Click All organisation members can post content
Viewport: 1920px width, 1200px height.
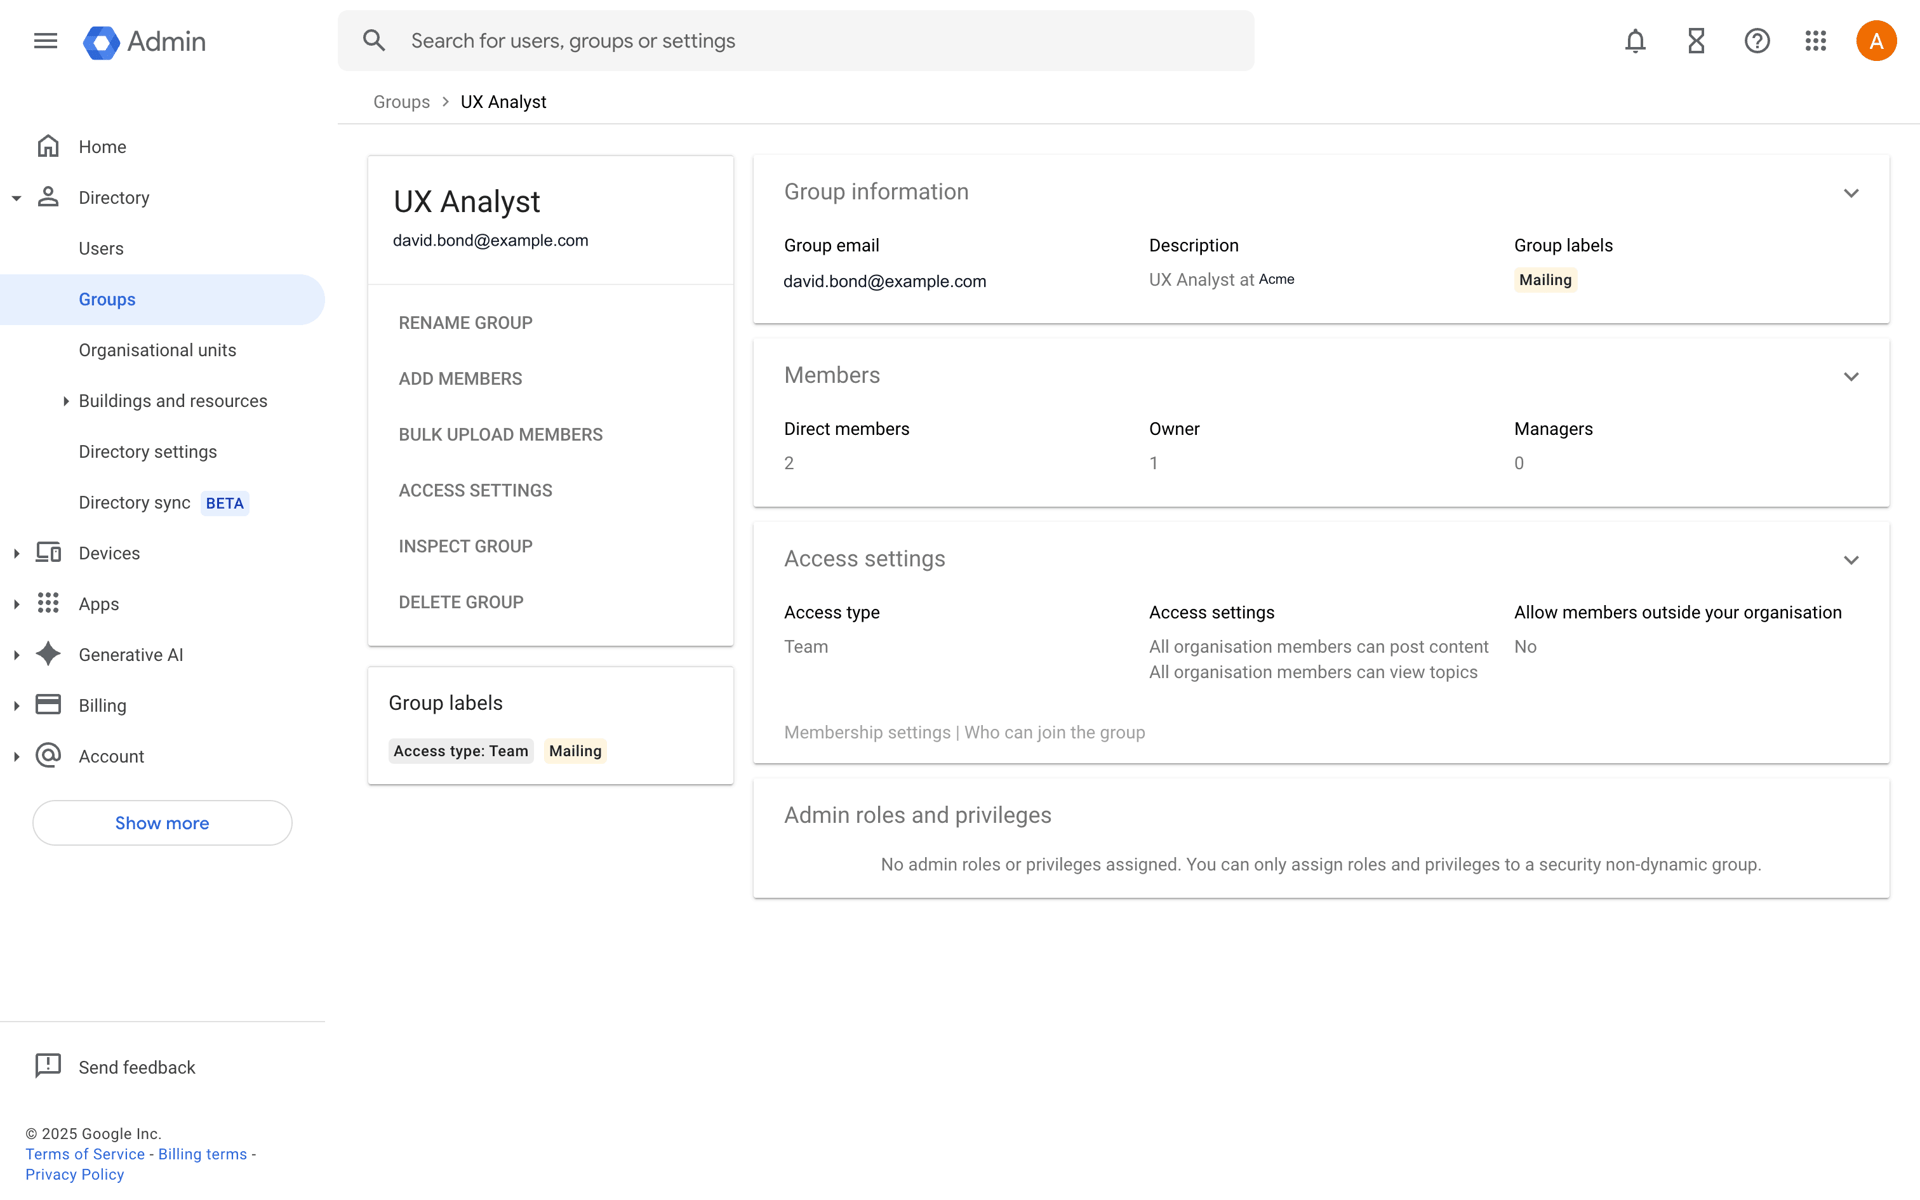[x=1318, y=647]
